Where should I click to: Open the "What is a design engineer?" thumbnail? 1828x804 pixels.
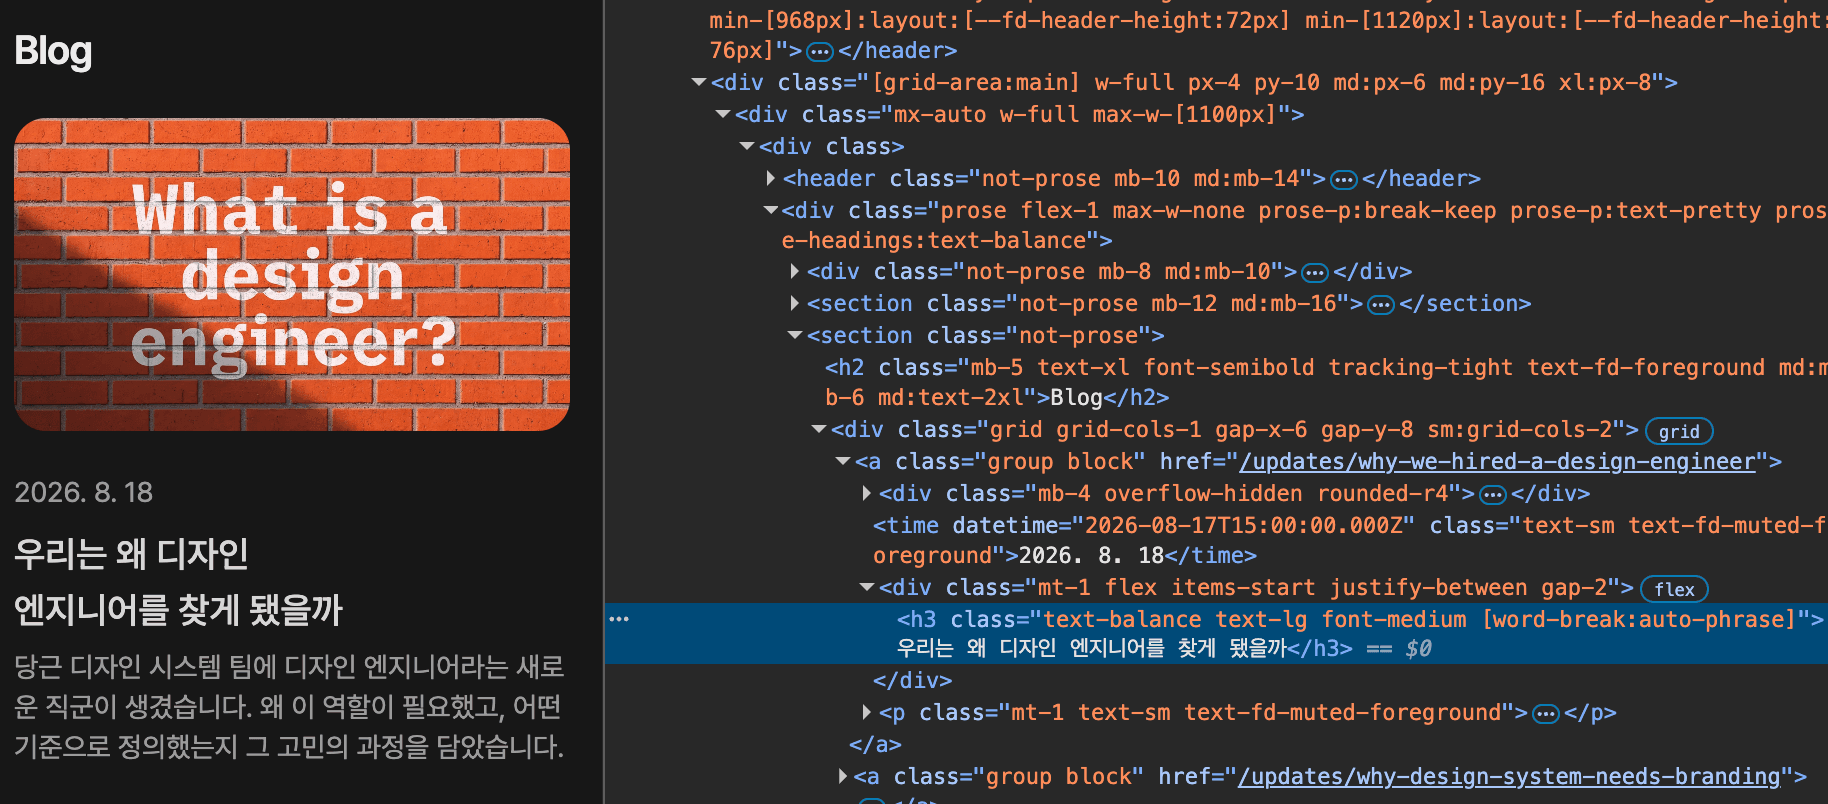[x=292, y=275]
